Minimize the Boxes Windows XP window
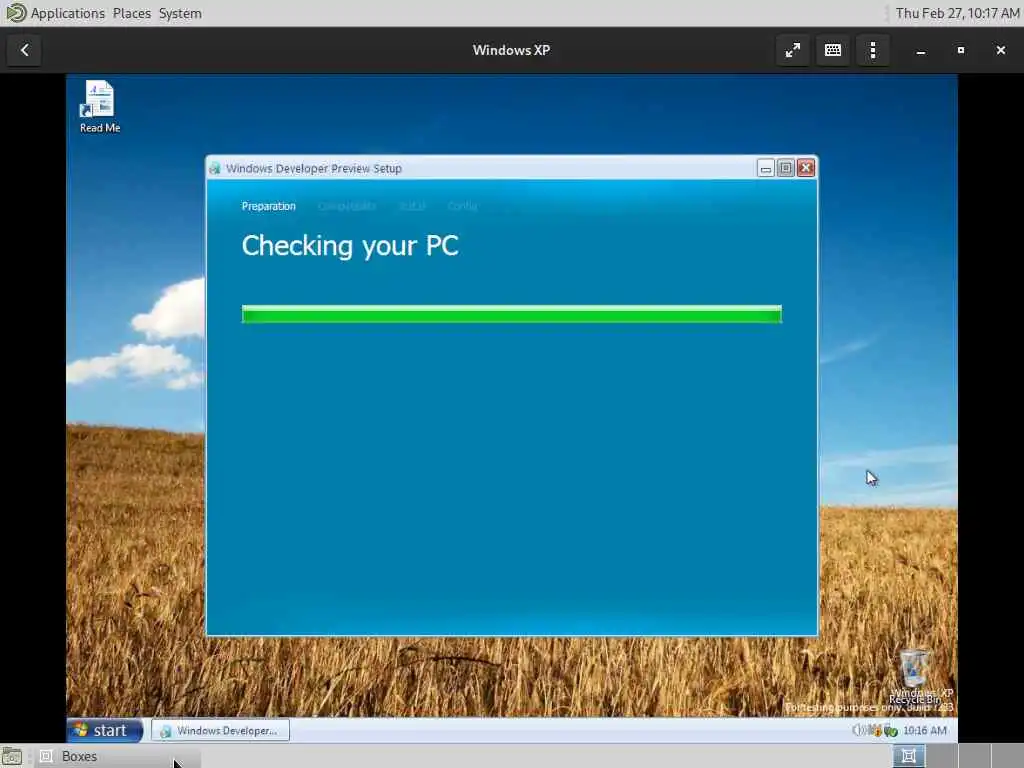1024x768 pixels. tap(921, 50)
